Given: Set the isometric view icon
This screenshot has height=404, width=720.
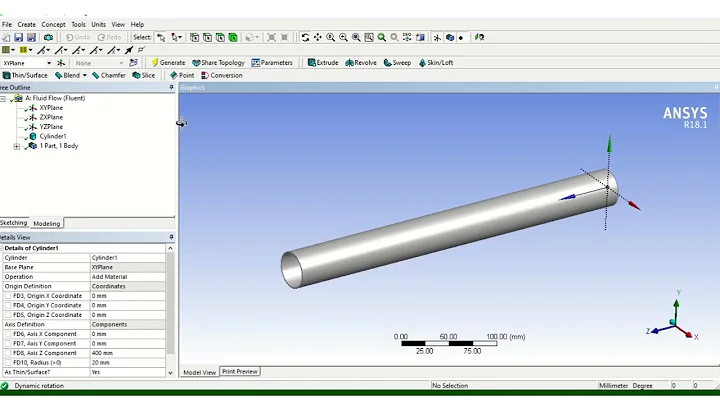Looking at the screenshot, I should pyautogui.click(x=407, y=37).
